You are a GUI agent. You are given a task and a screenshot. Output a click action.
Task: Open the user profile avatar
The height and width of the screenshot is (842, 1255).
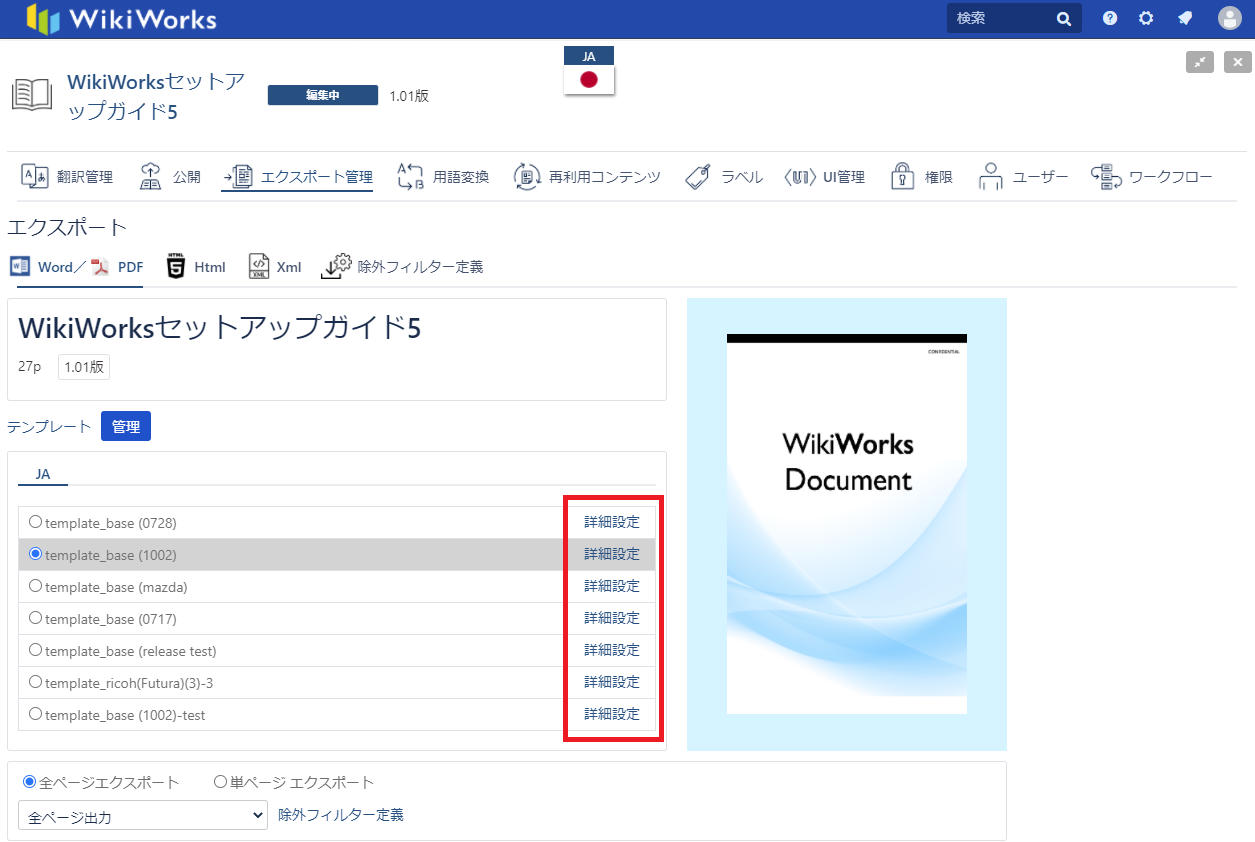1229,18
